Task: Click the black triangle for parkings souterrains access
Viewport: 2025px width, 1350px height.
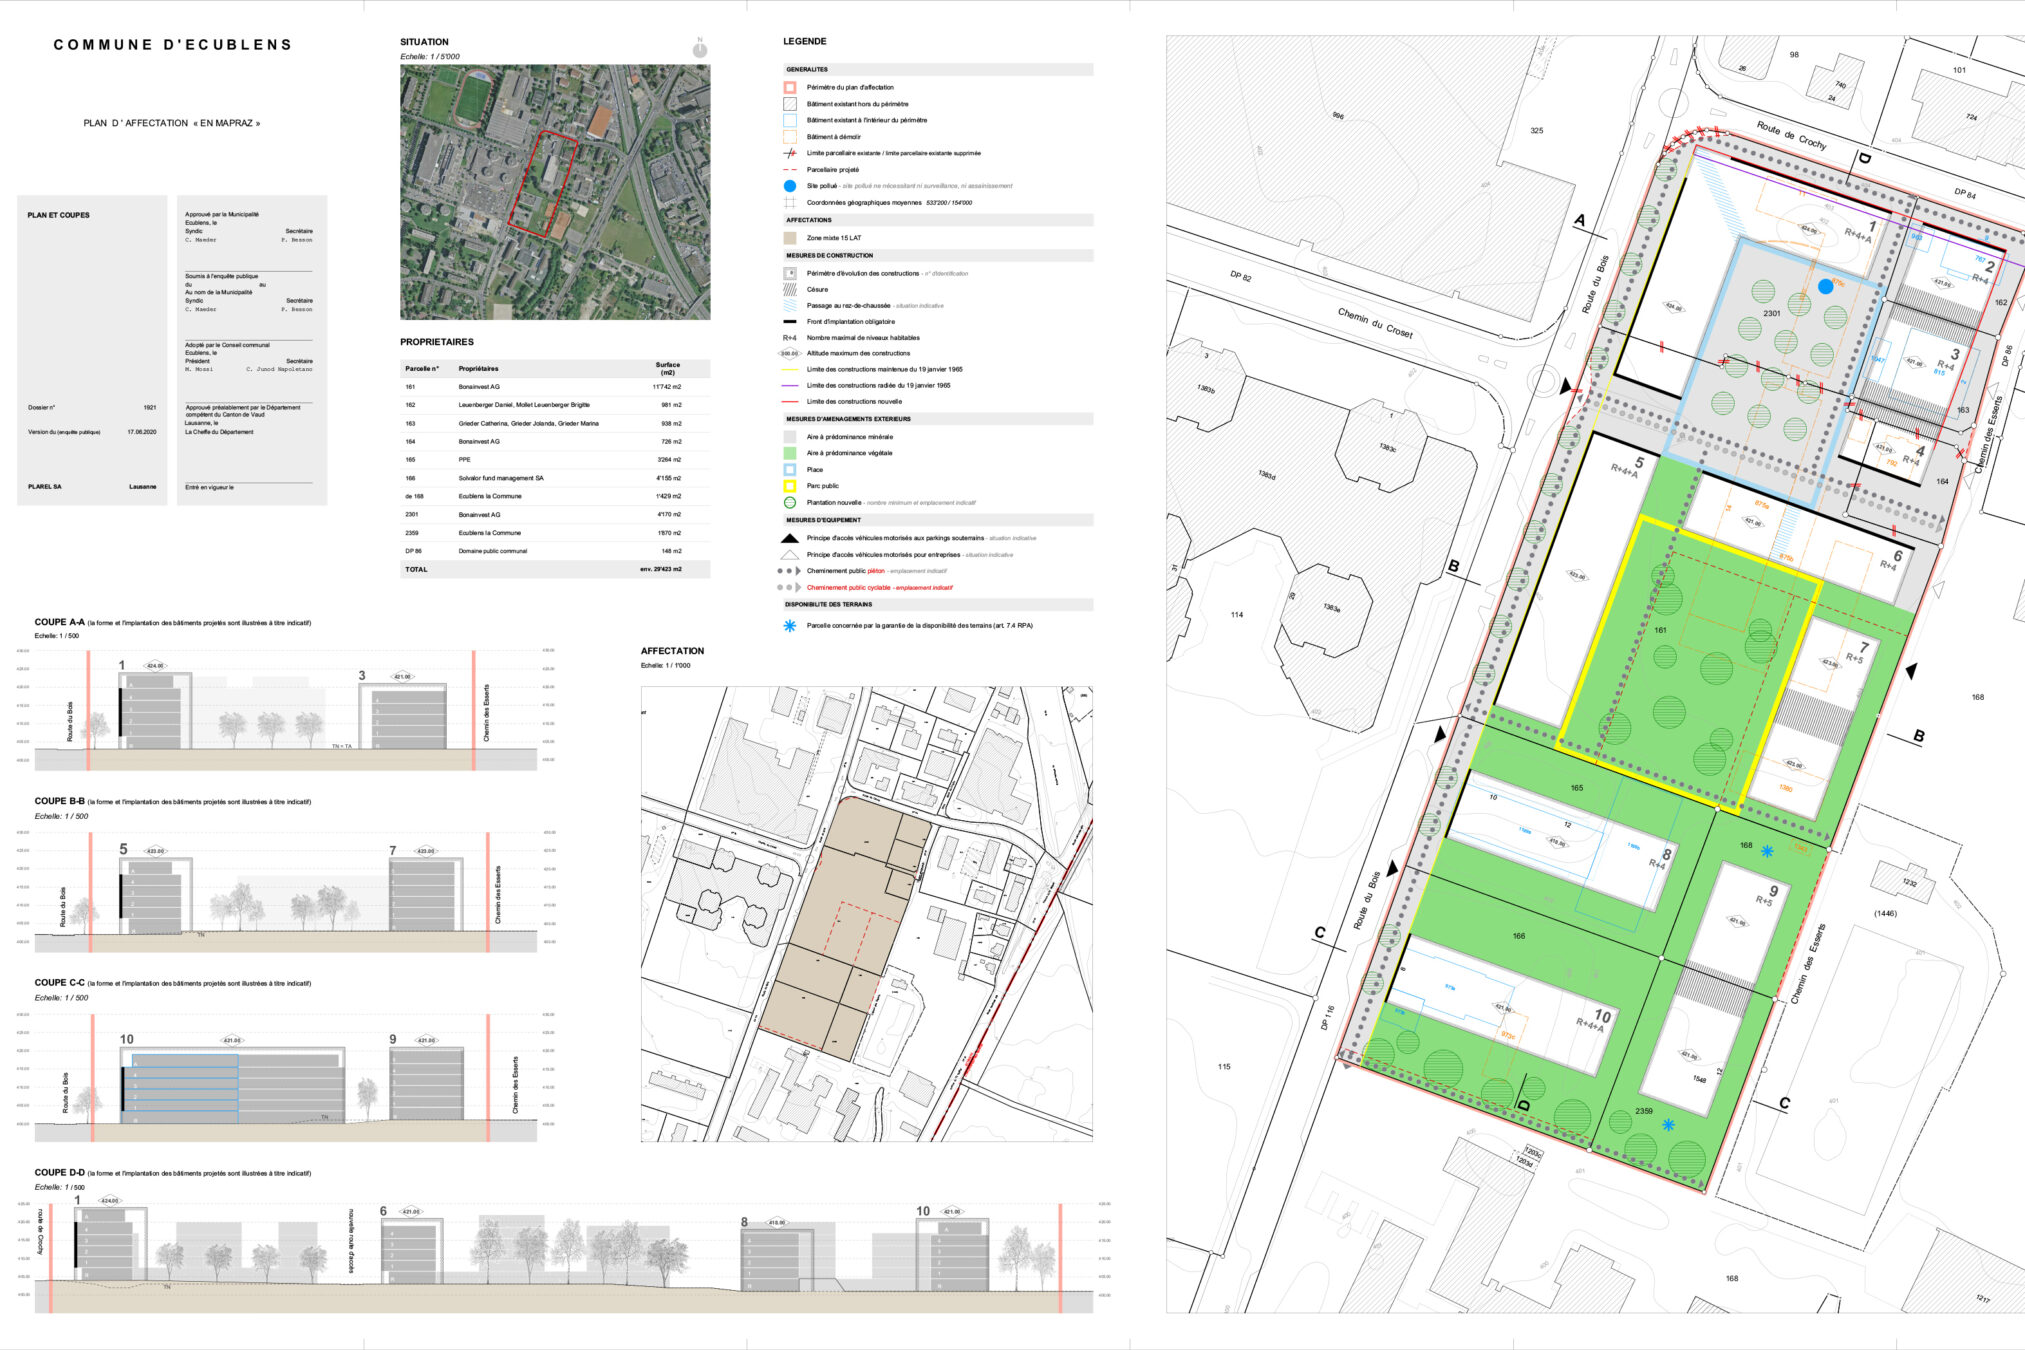Action: (789, 538)
